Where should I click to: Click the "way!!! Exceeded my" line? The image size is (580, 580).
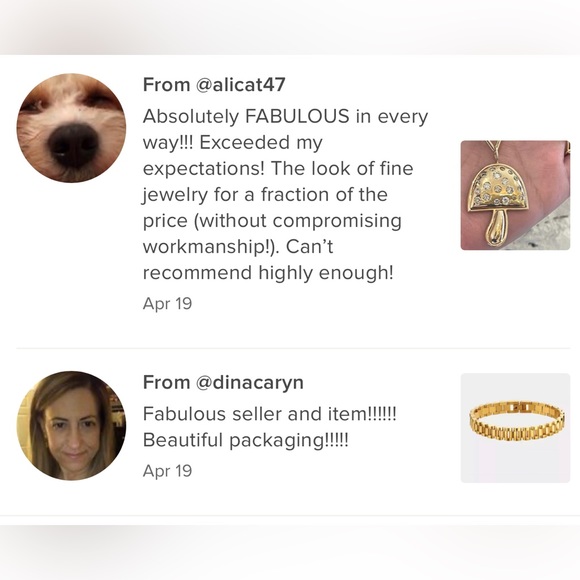pos(233,143)
